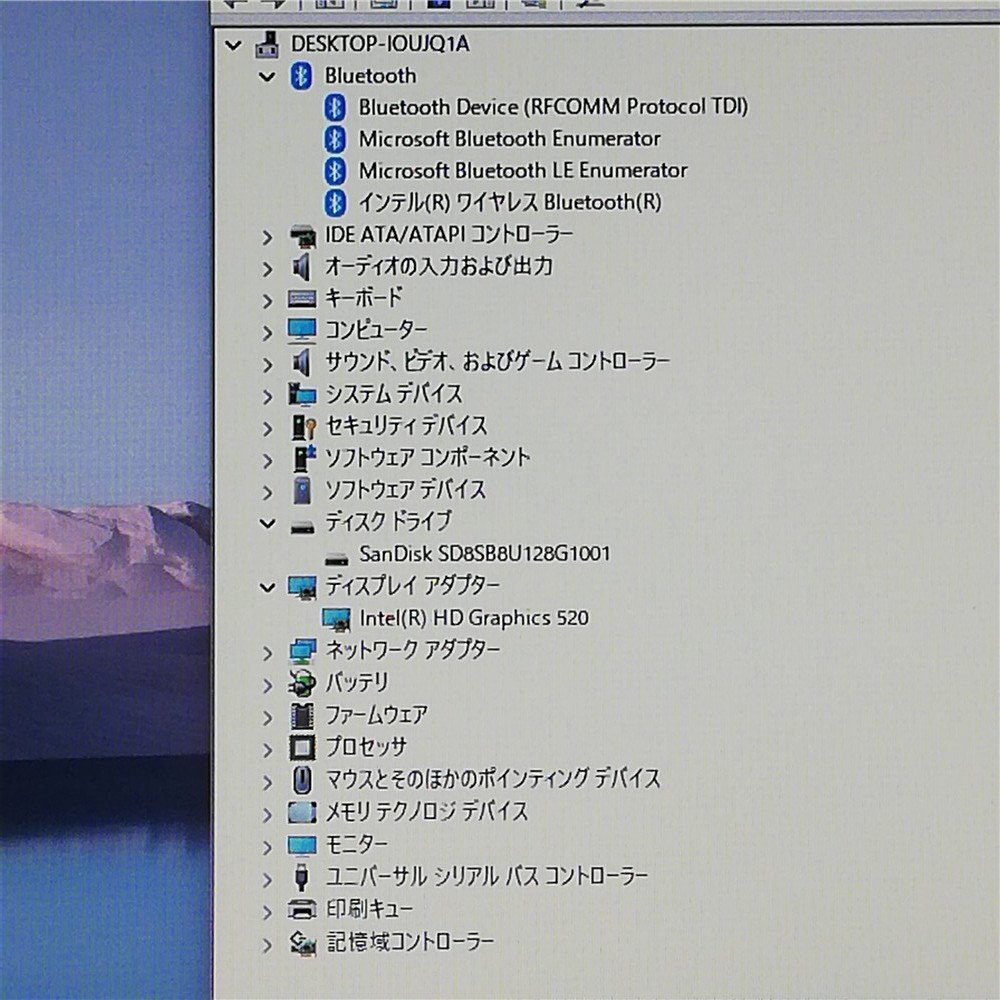Click the security device icon
The height and width of the screenshot is (1000, 1000).
coord(300,425)
